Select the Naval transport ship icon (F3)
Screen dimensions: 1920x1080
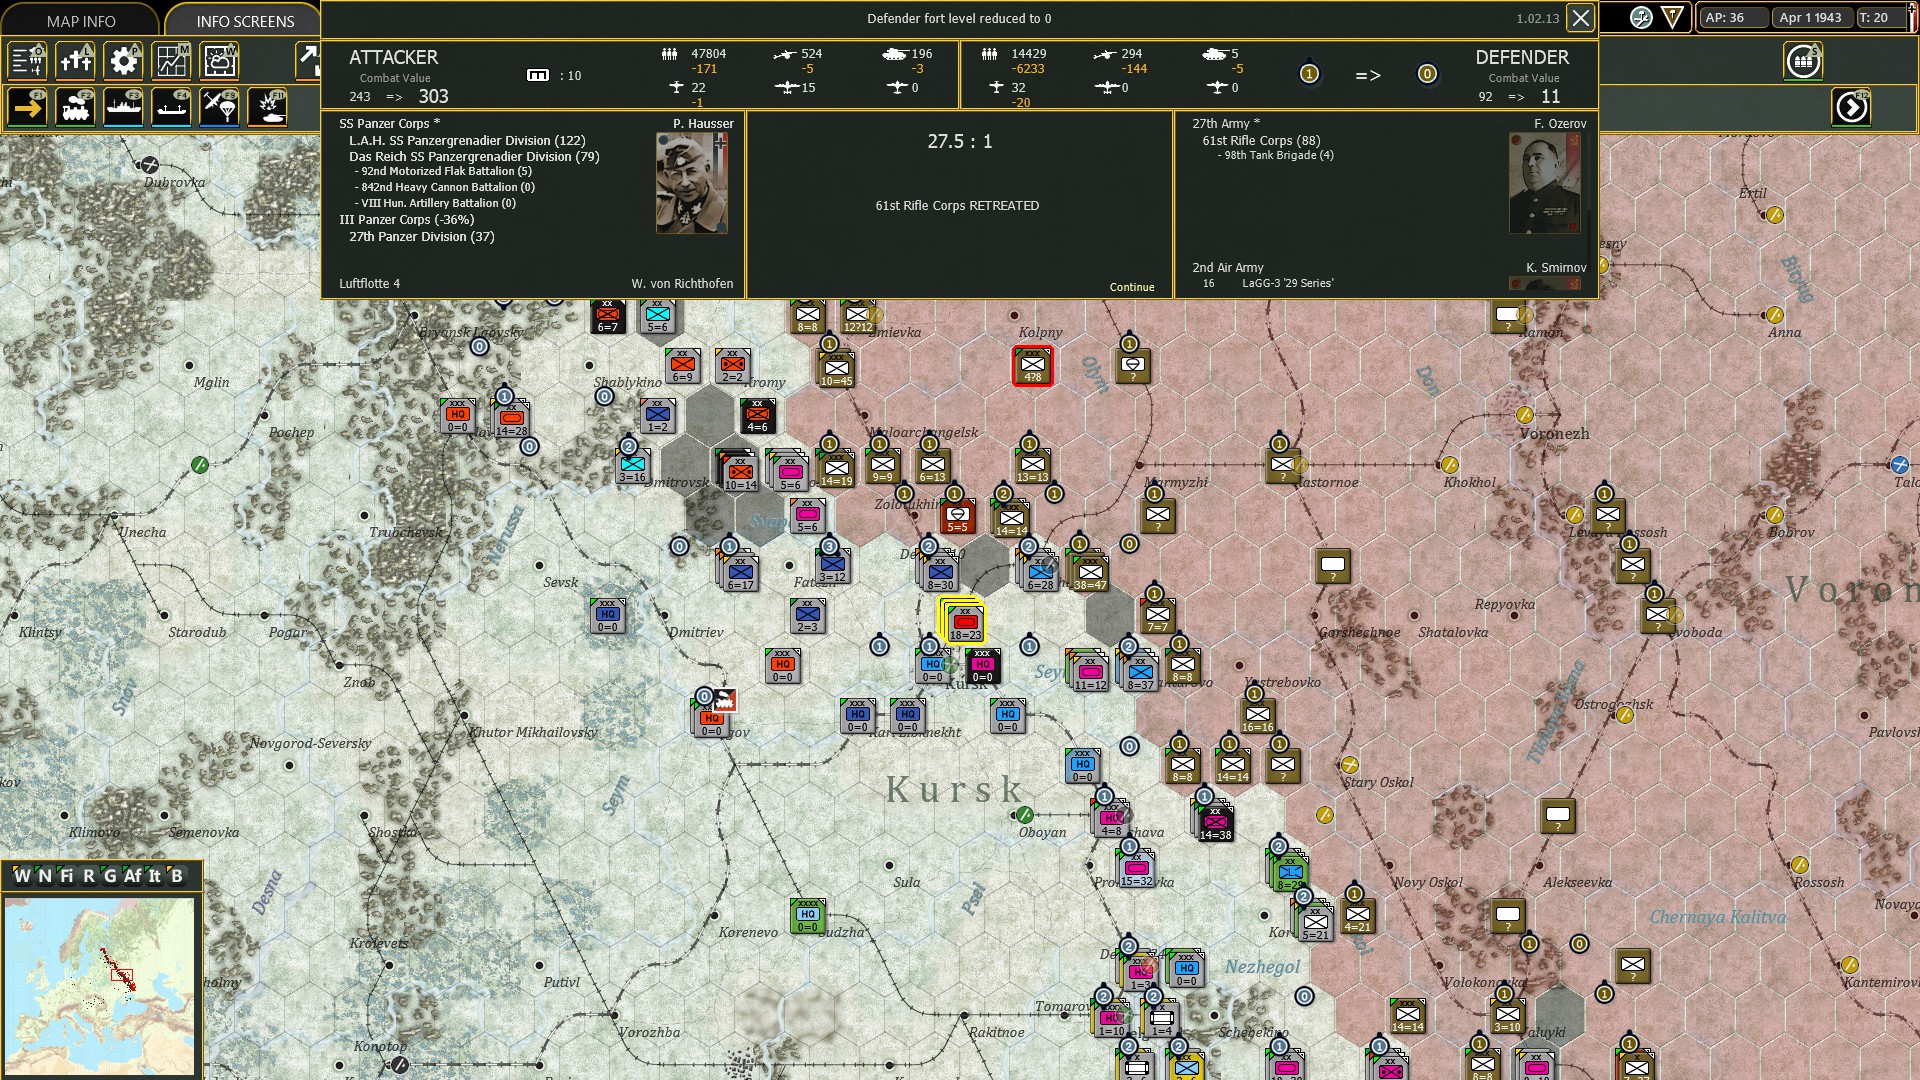124,108
